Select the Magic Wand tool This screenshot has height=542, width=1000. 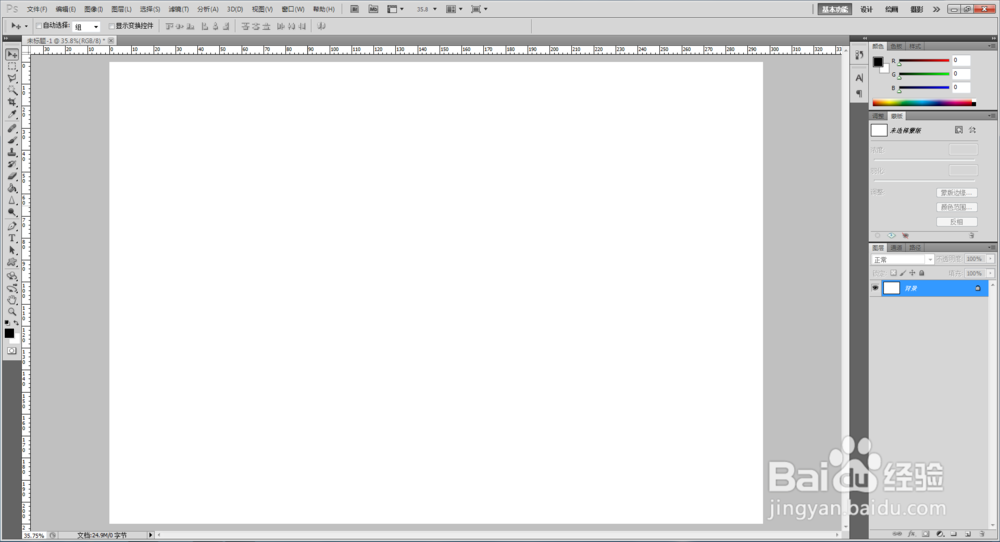pyautogui.click(x=11, y=91)
